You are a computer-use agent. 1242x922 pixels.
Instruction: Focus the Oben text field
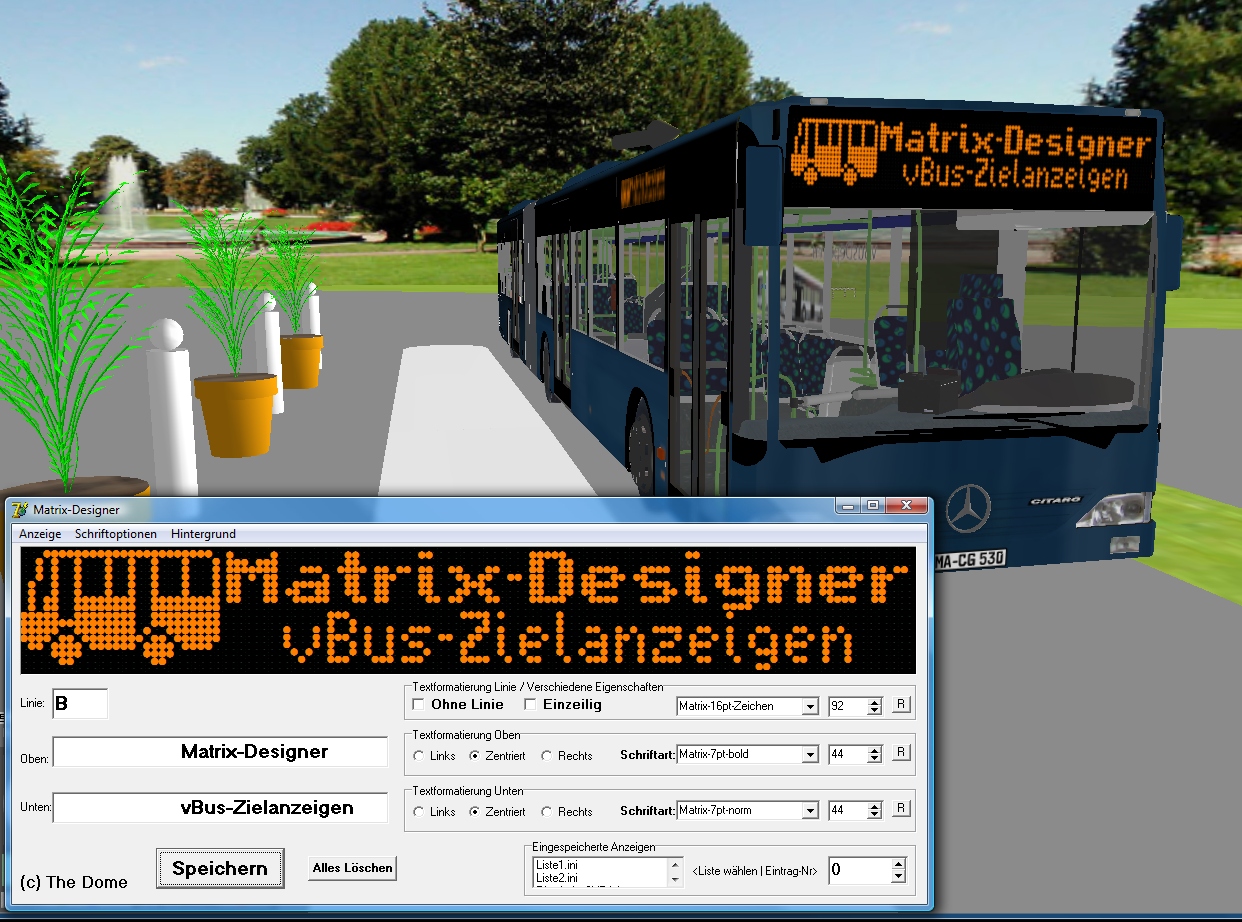point(220,752)
